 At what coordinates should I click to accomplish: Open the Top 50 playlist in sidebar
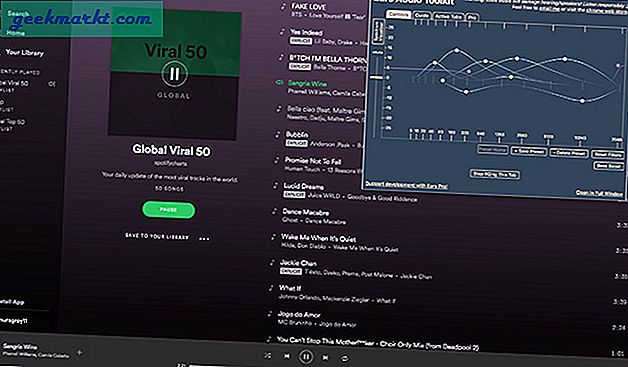12,121
